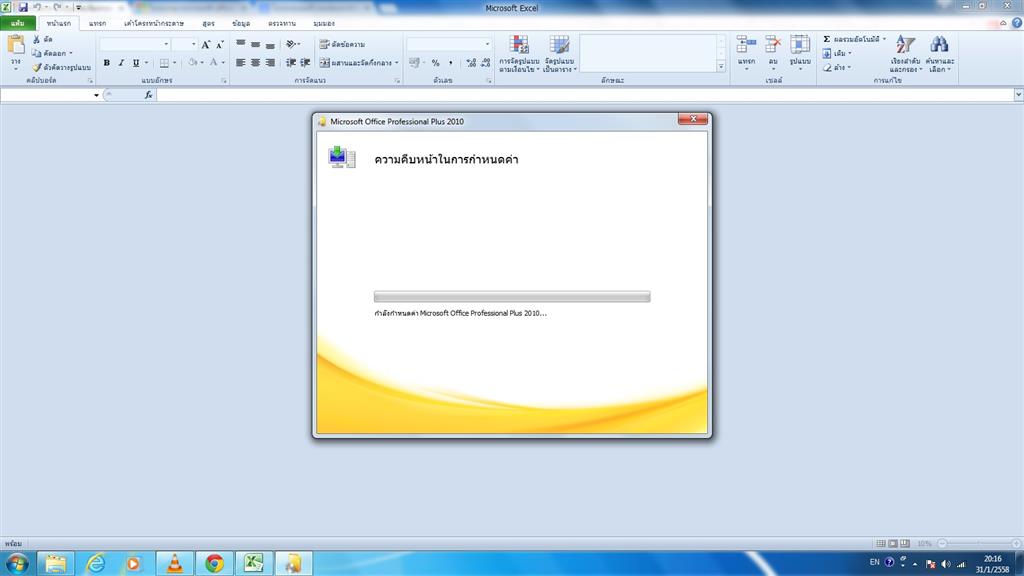Open the Name Box dropdown arrow
1024x576 pixels.
tap(96, 95)
